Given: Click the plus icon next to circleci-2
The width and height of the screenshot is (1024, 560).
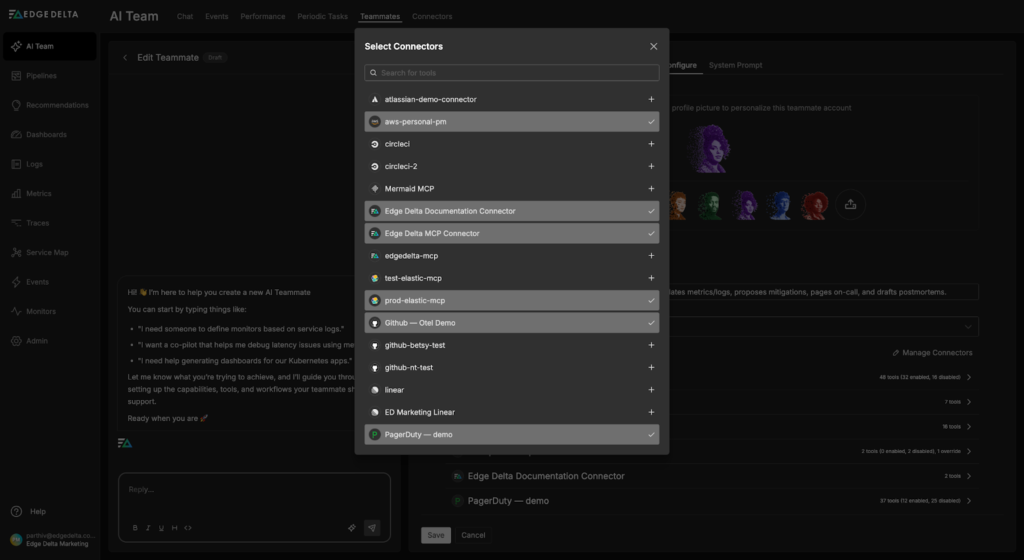Looking at the screenshot, I should [x=651, y=167].
